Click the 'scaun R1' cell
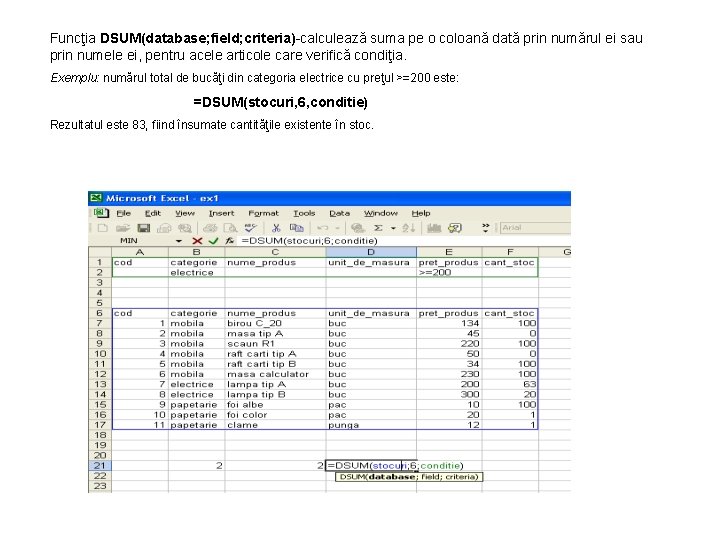The image size is (720, 540). pos(275,343)
